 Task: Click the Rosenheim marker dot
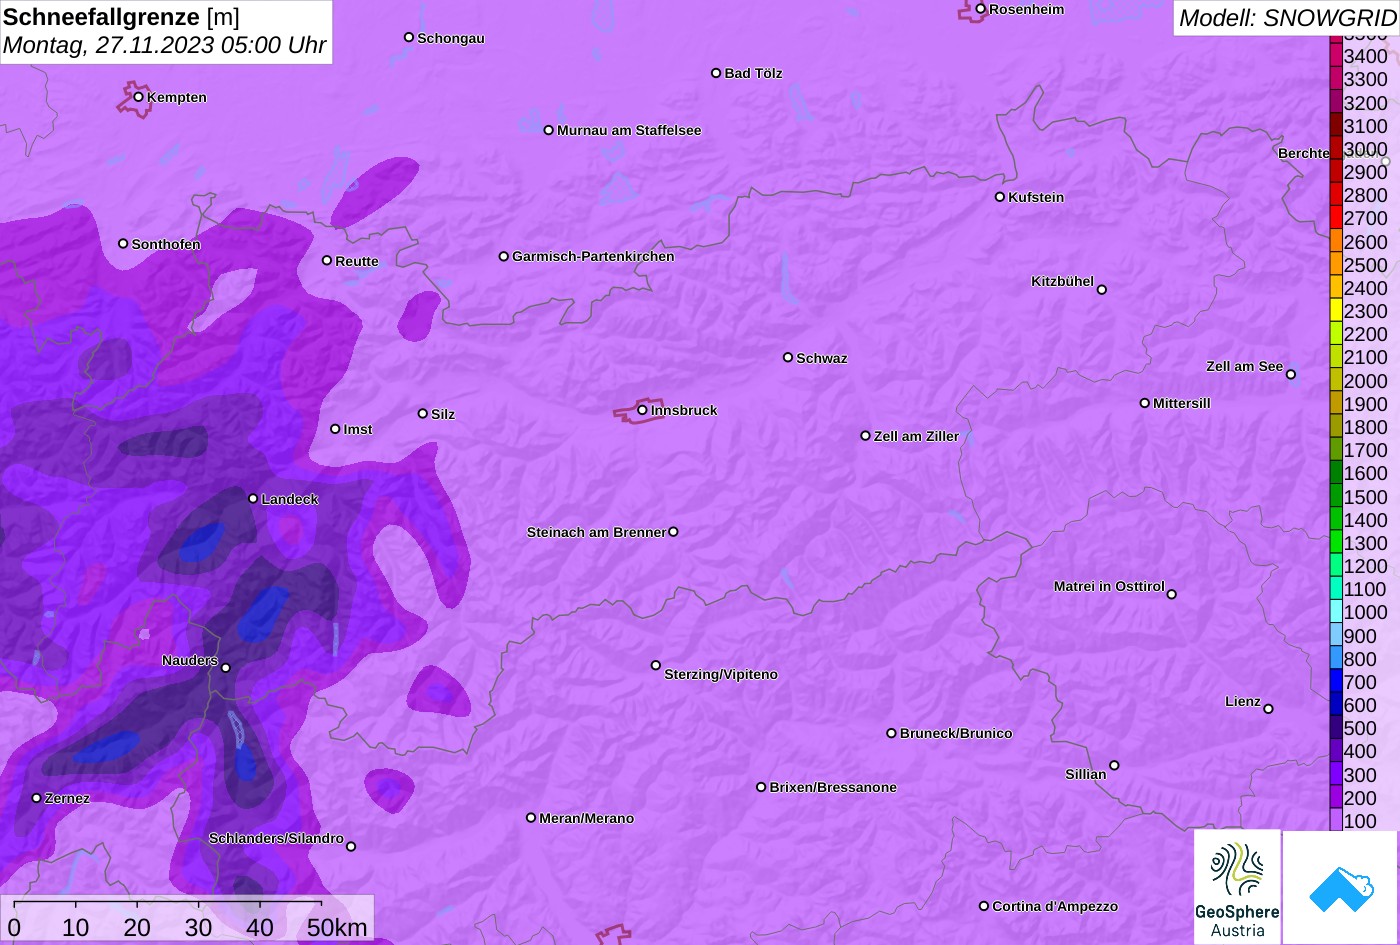(981, 9)
